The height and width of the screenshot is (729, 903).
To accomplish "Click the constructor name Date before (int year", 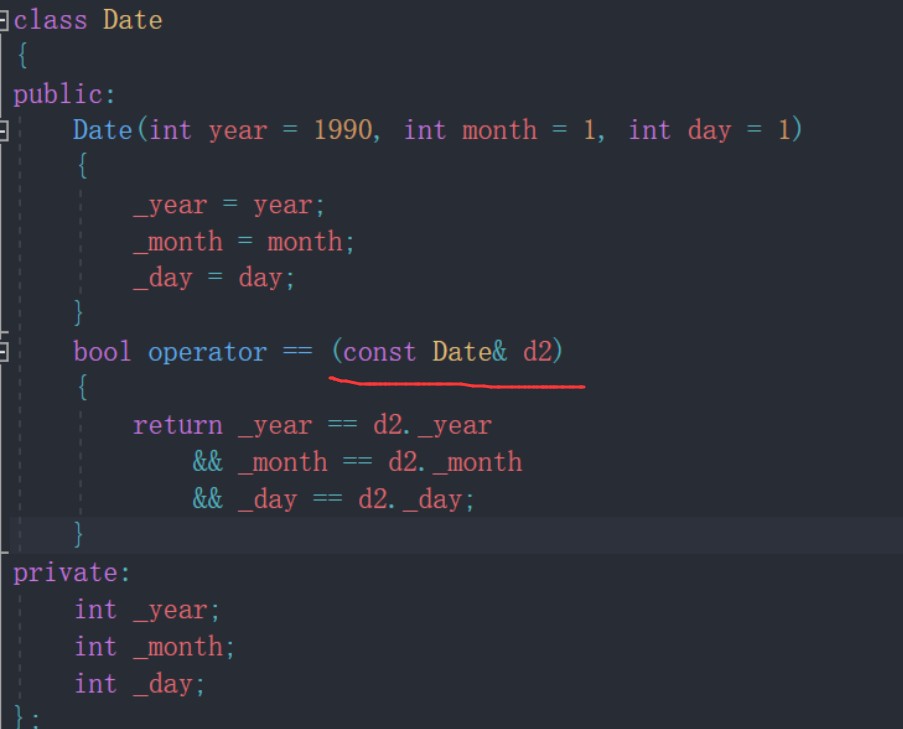I will click(x=103, y=130).
